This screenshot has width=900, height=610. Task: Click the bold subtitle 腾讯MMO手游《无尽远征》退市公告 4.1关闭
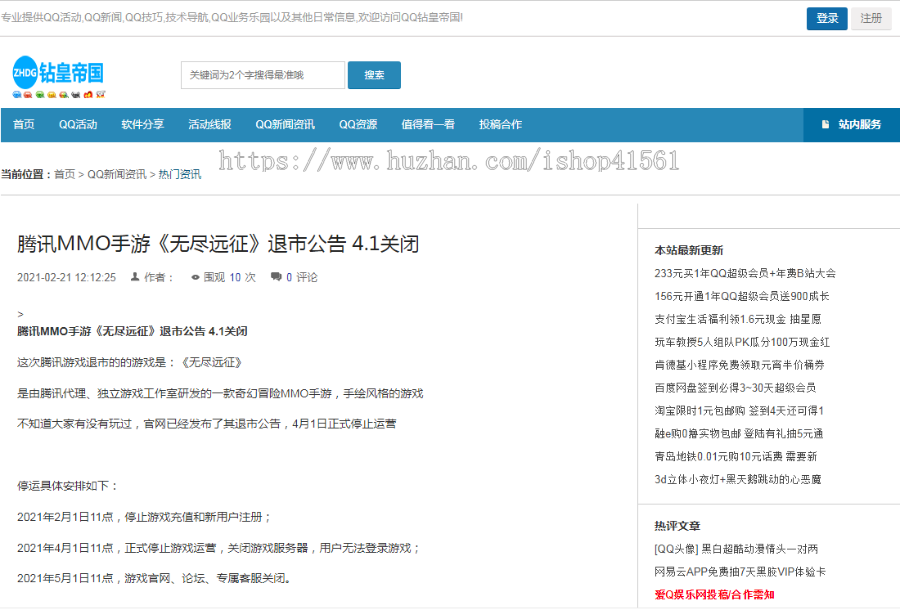pyautogui.click(x=132, y=331)
